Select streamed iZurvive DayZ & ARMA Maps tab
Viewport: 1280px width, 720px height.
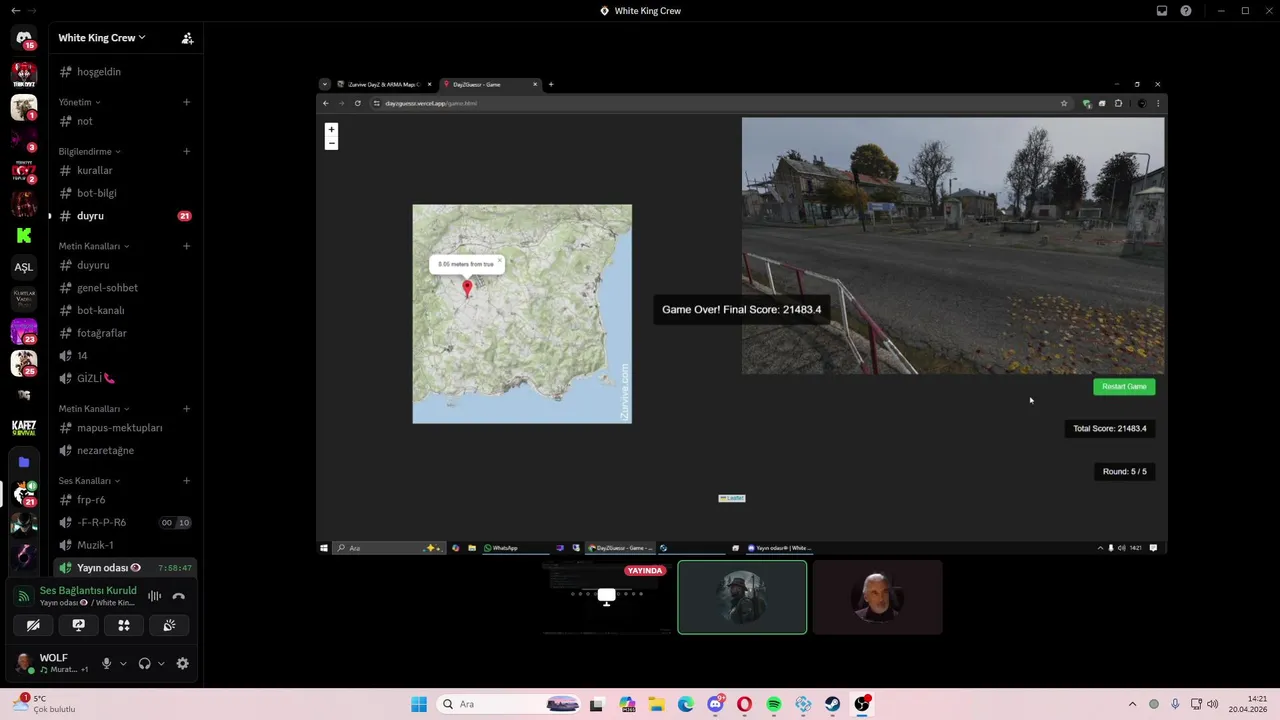coord(384,85)
